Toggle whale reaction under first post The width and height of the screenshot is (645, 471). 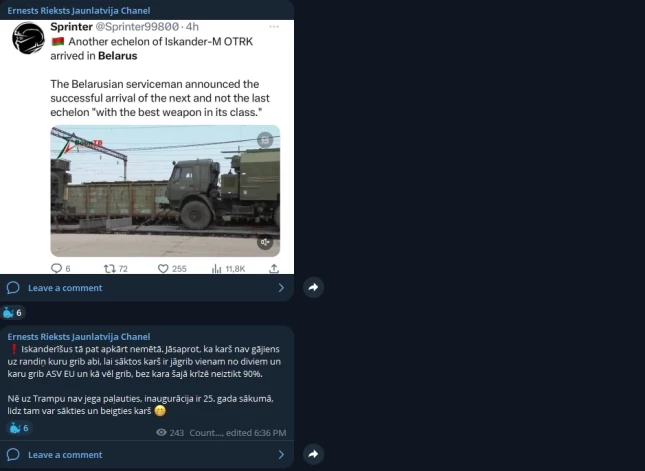(x=13, y=313)
